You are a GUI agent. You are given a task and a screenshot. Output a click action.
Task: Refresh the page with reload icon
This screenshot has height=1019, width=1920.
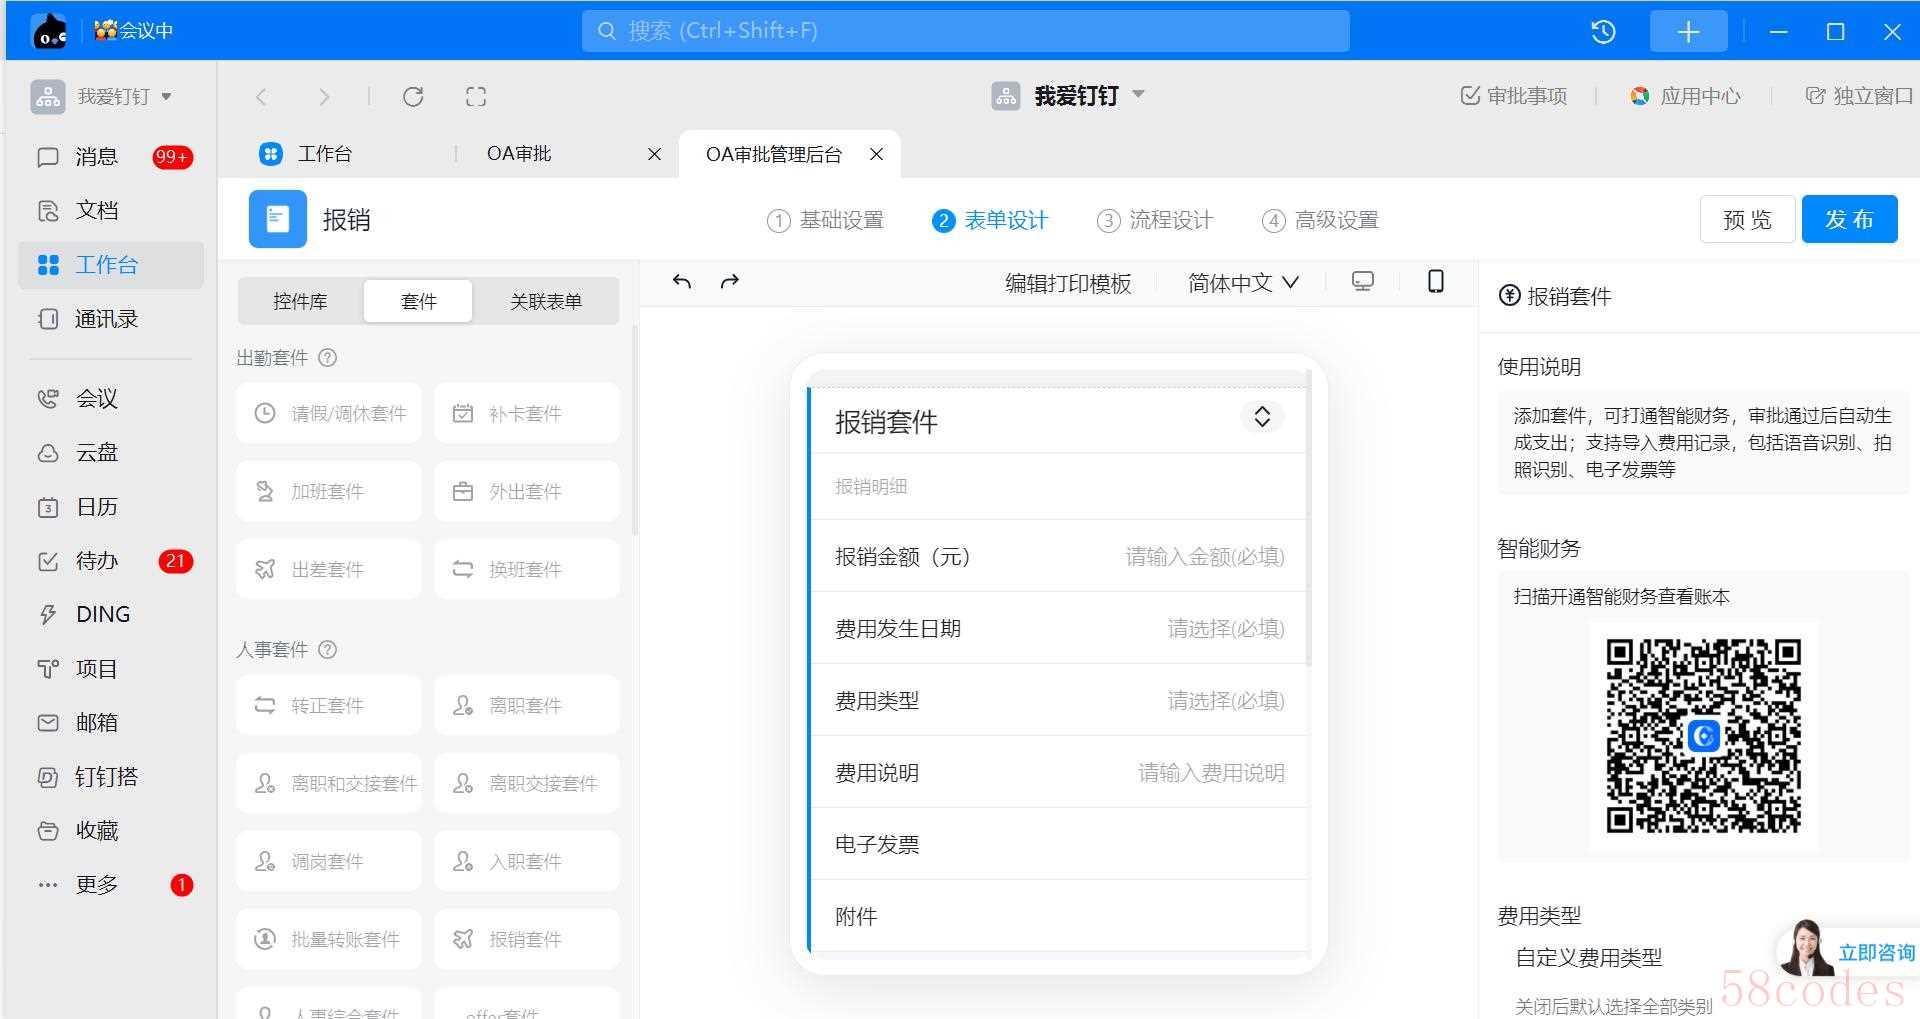click(413, 97)
